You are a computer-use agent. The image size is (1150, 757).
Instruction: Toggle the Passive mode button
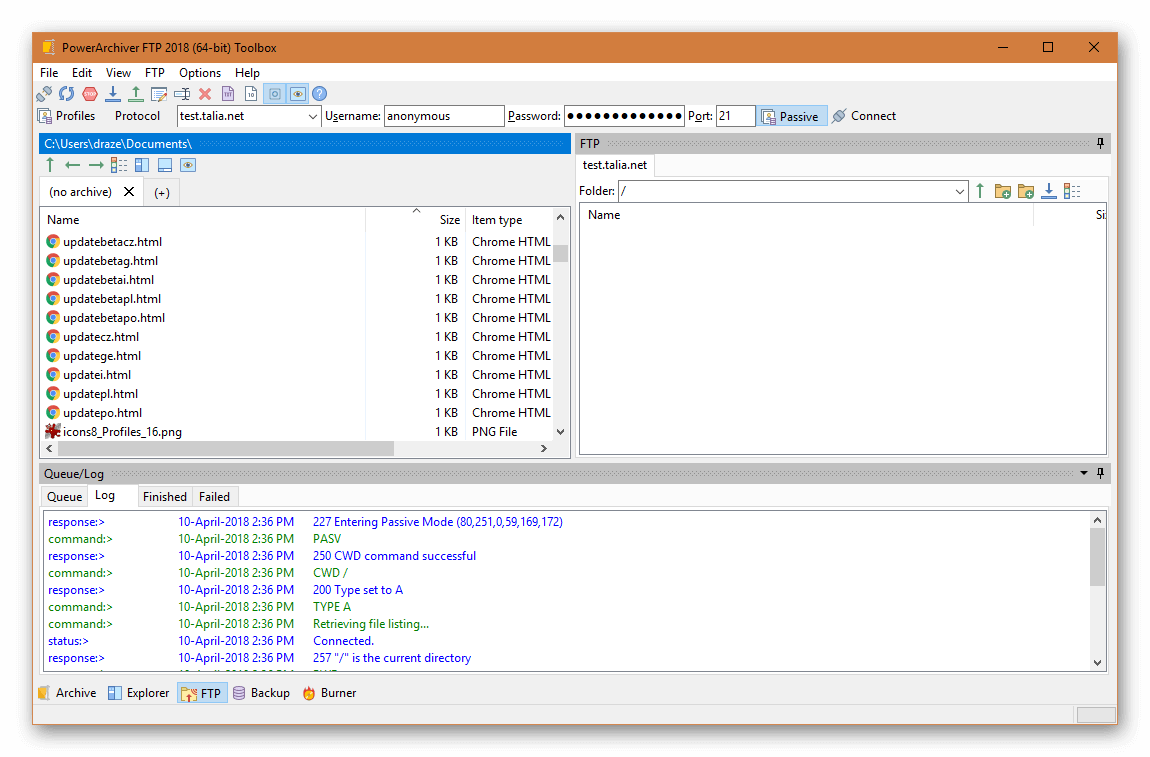[x=791, y=116]
